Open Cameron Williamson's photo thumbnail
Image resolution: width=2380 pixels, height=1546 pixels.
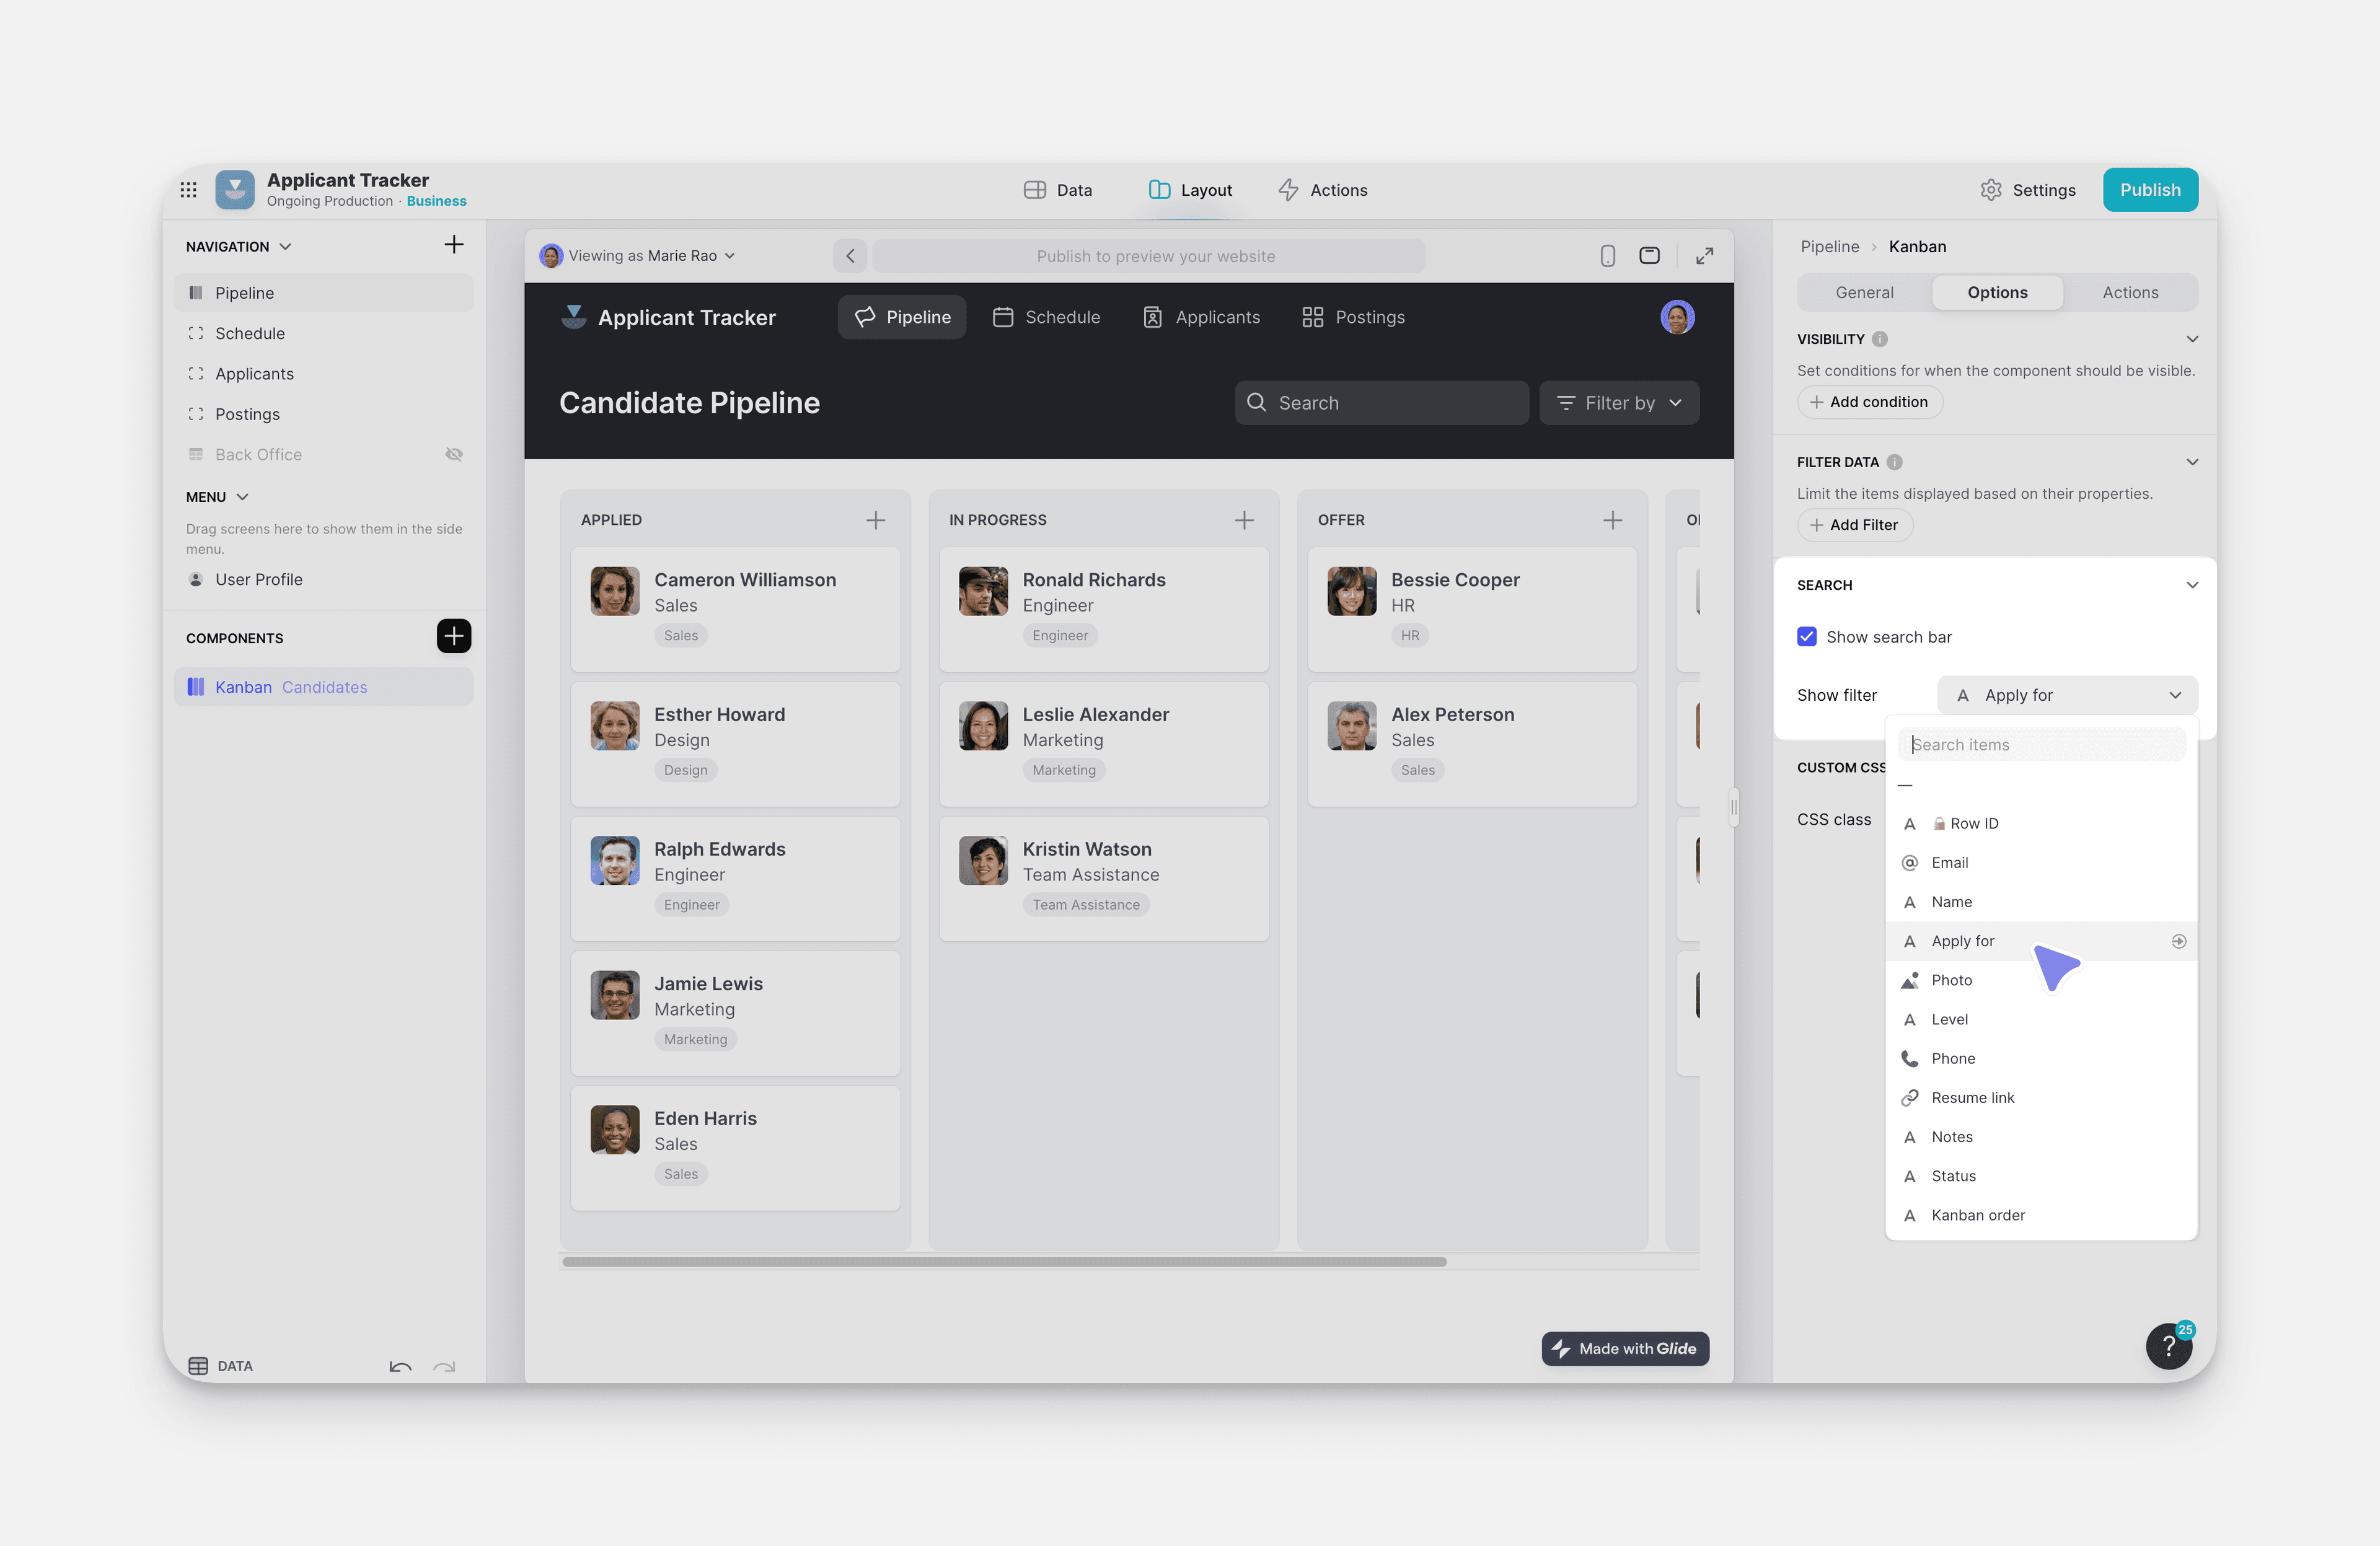click(x=614, y=591)
